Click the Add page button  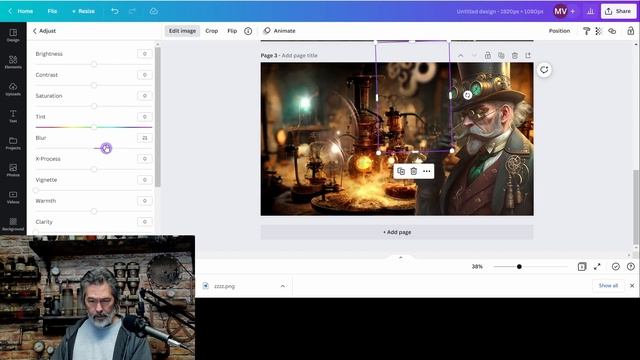pyautogui.click(x=397, y=232)
